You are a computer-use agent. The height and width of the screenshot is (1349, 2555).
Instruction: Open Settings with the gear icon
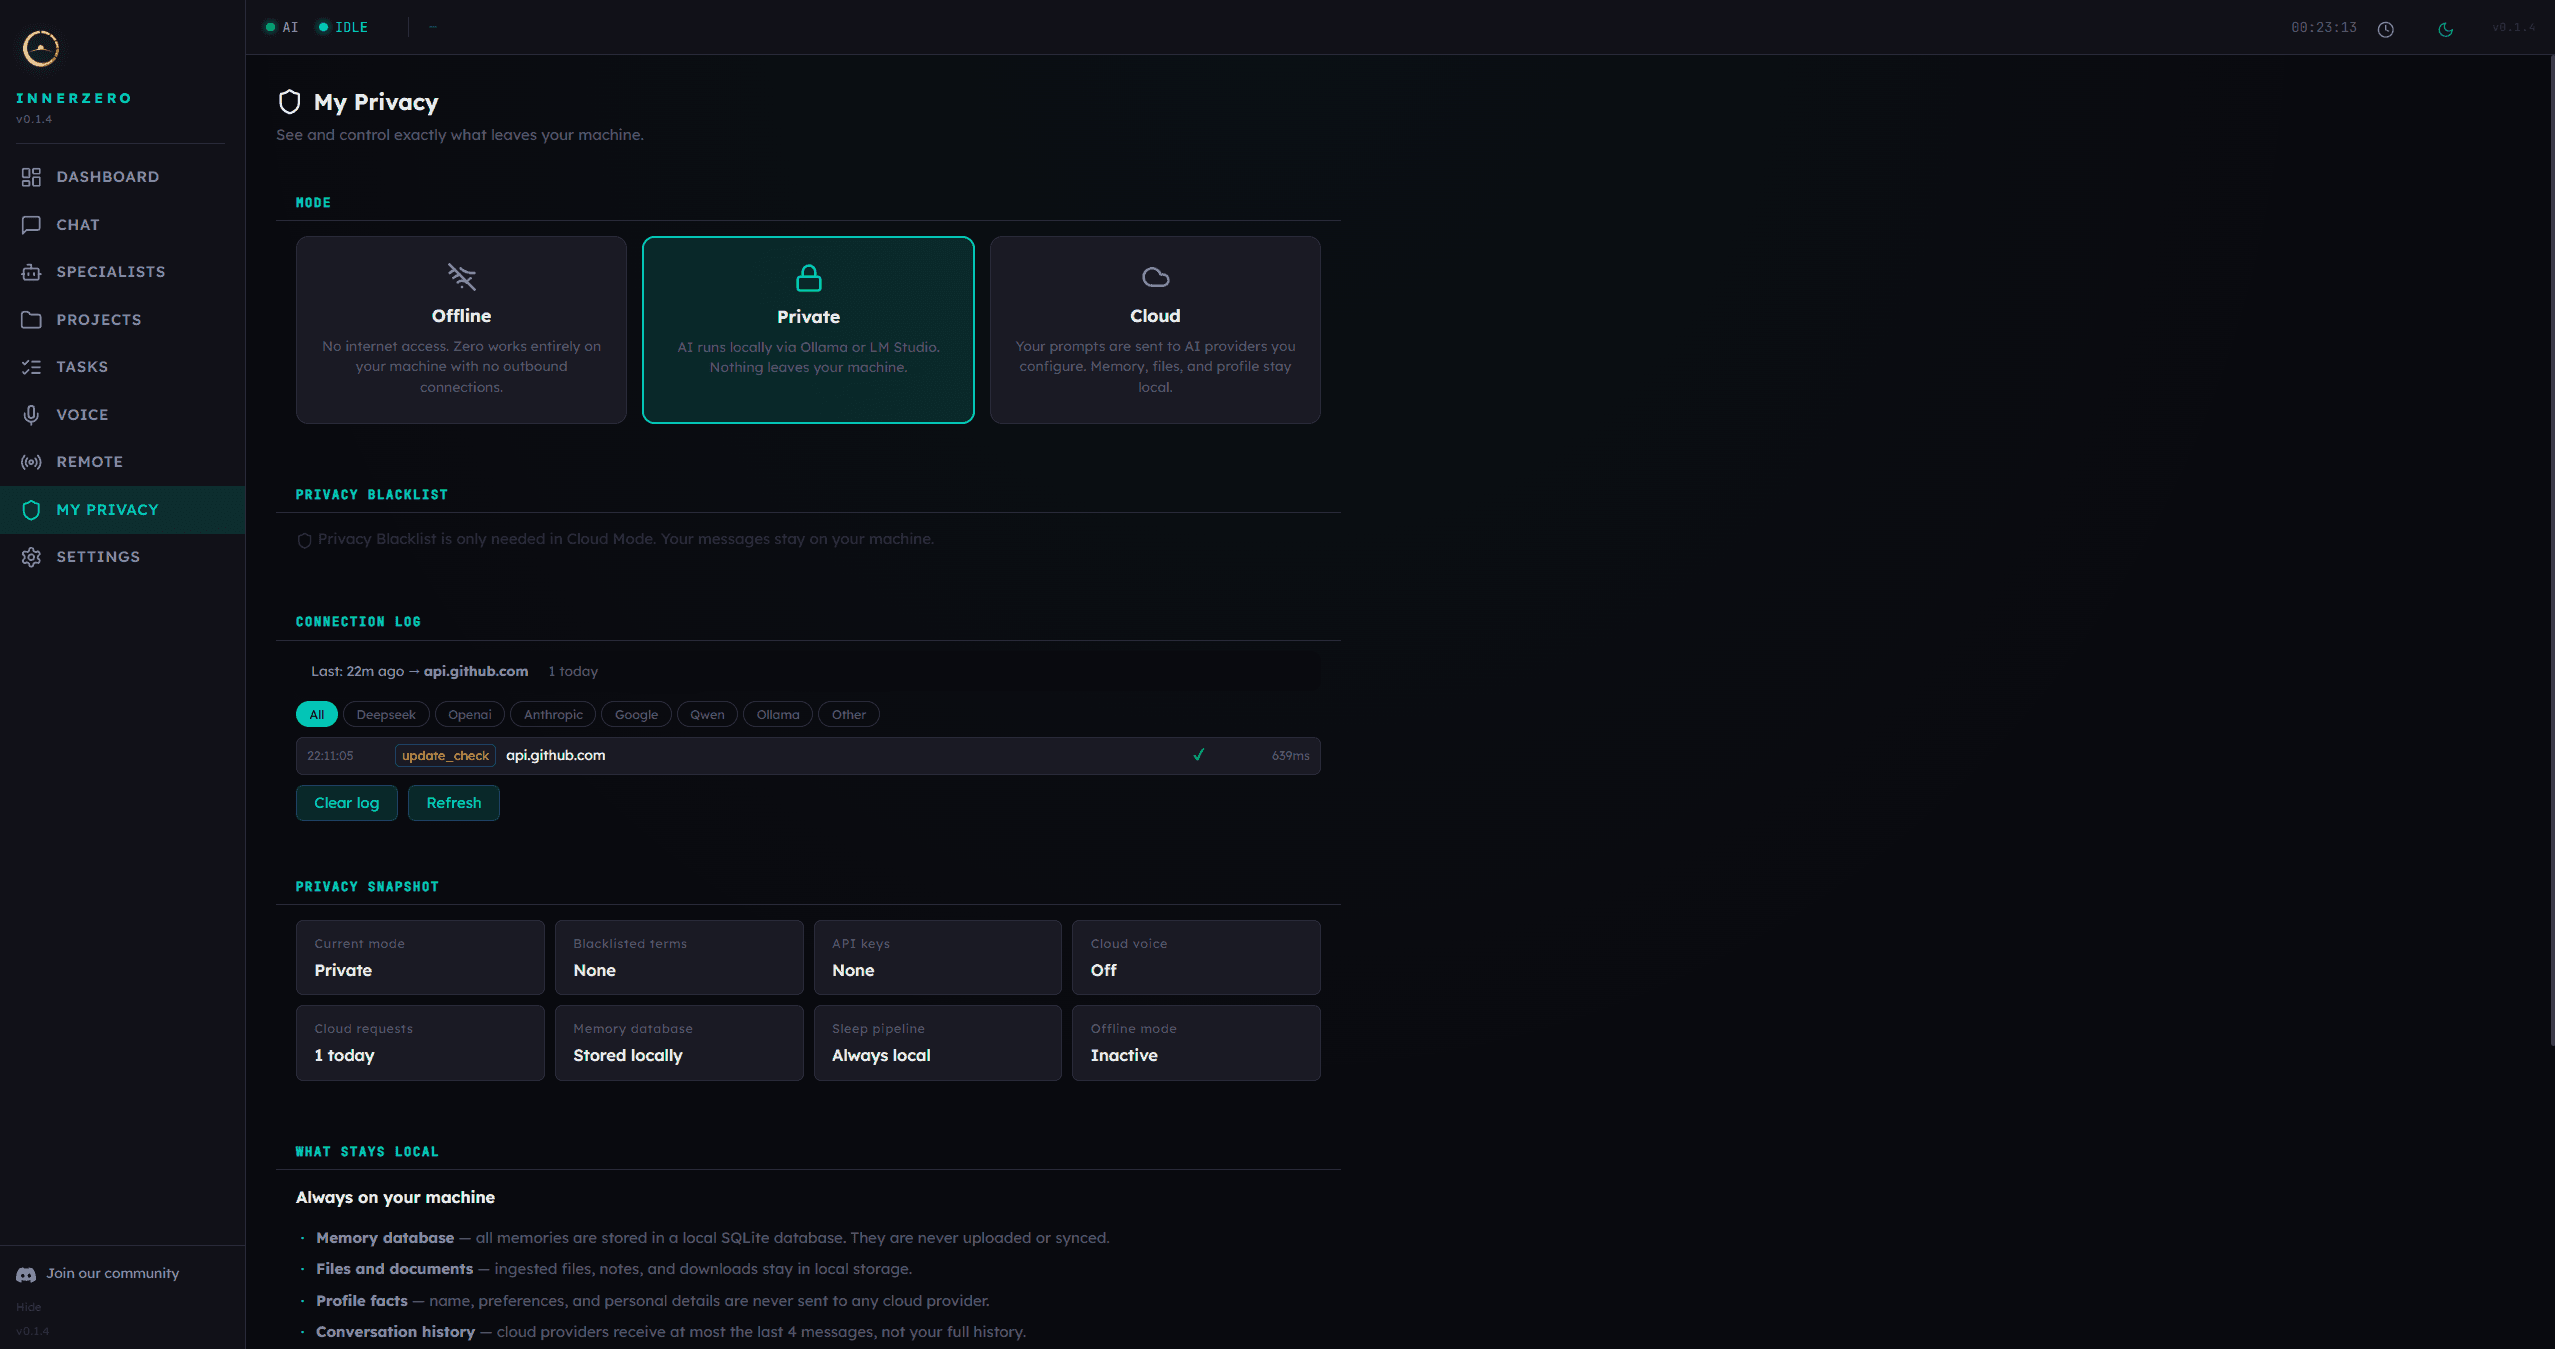pos(31,557)
